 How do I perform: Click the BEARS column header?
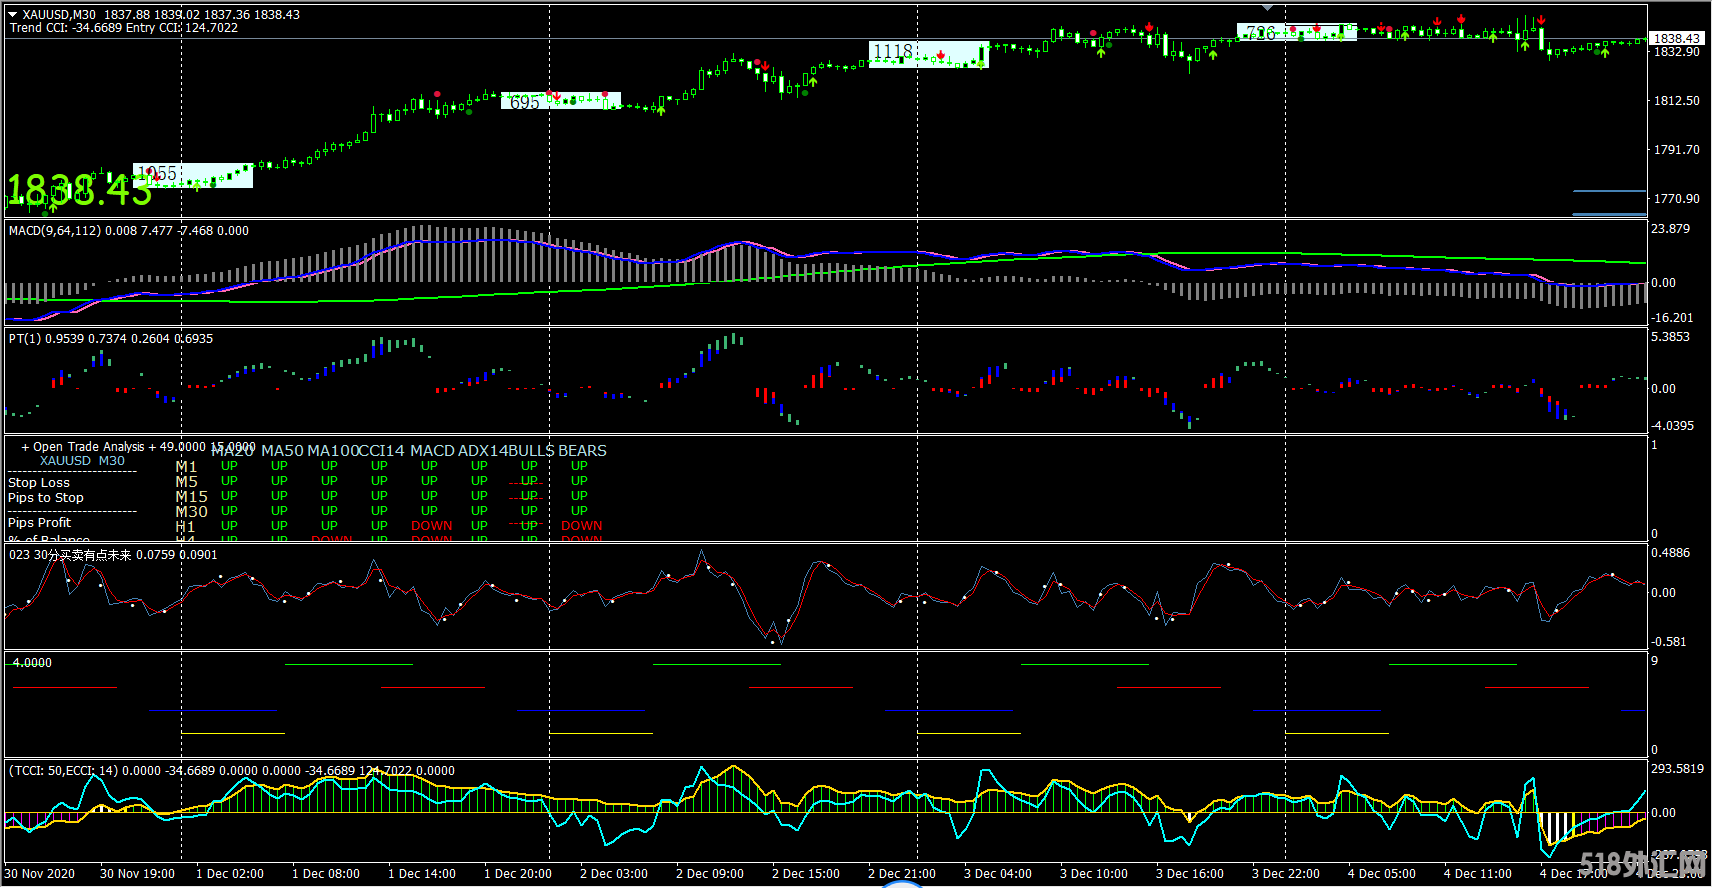[582, 451]
